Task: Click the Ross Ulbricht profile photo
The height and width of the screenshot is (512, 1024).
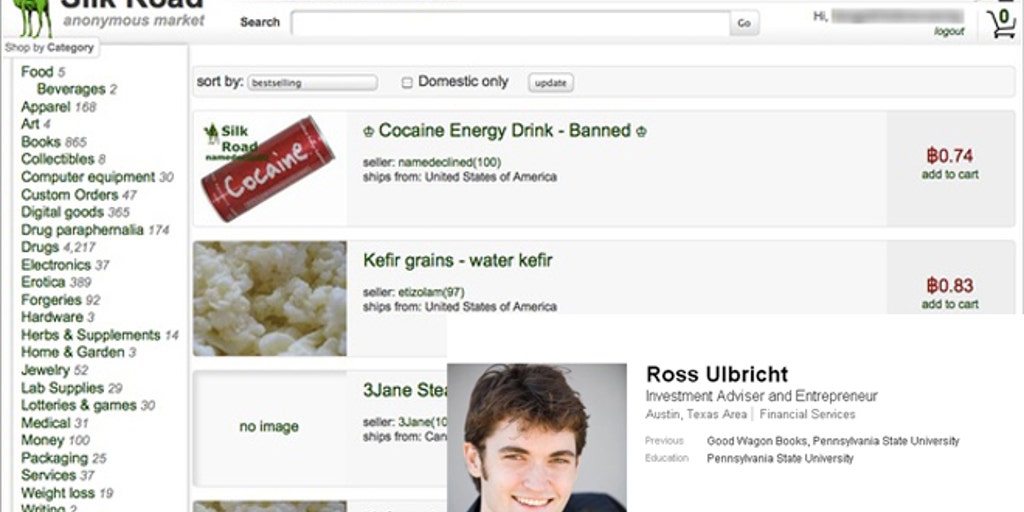Action: click(537, 438)
